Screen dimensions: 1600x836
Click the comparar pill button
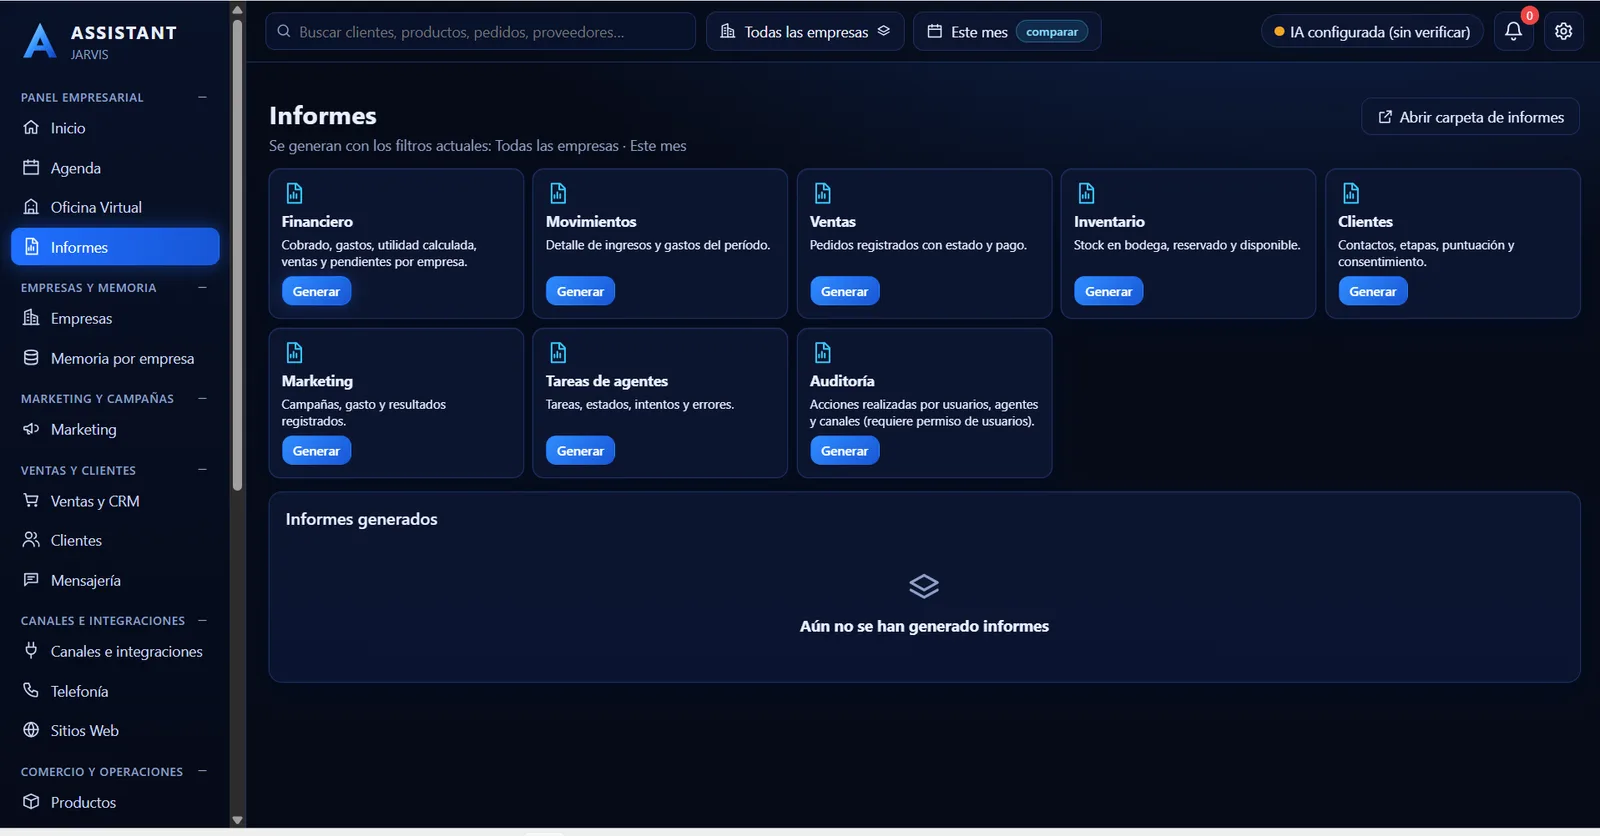point(1052,31)
